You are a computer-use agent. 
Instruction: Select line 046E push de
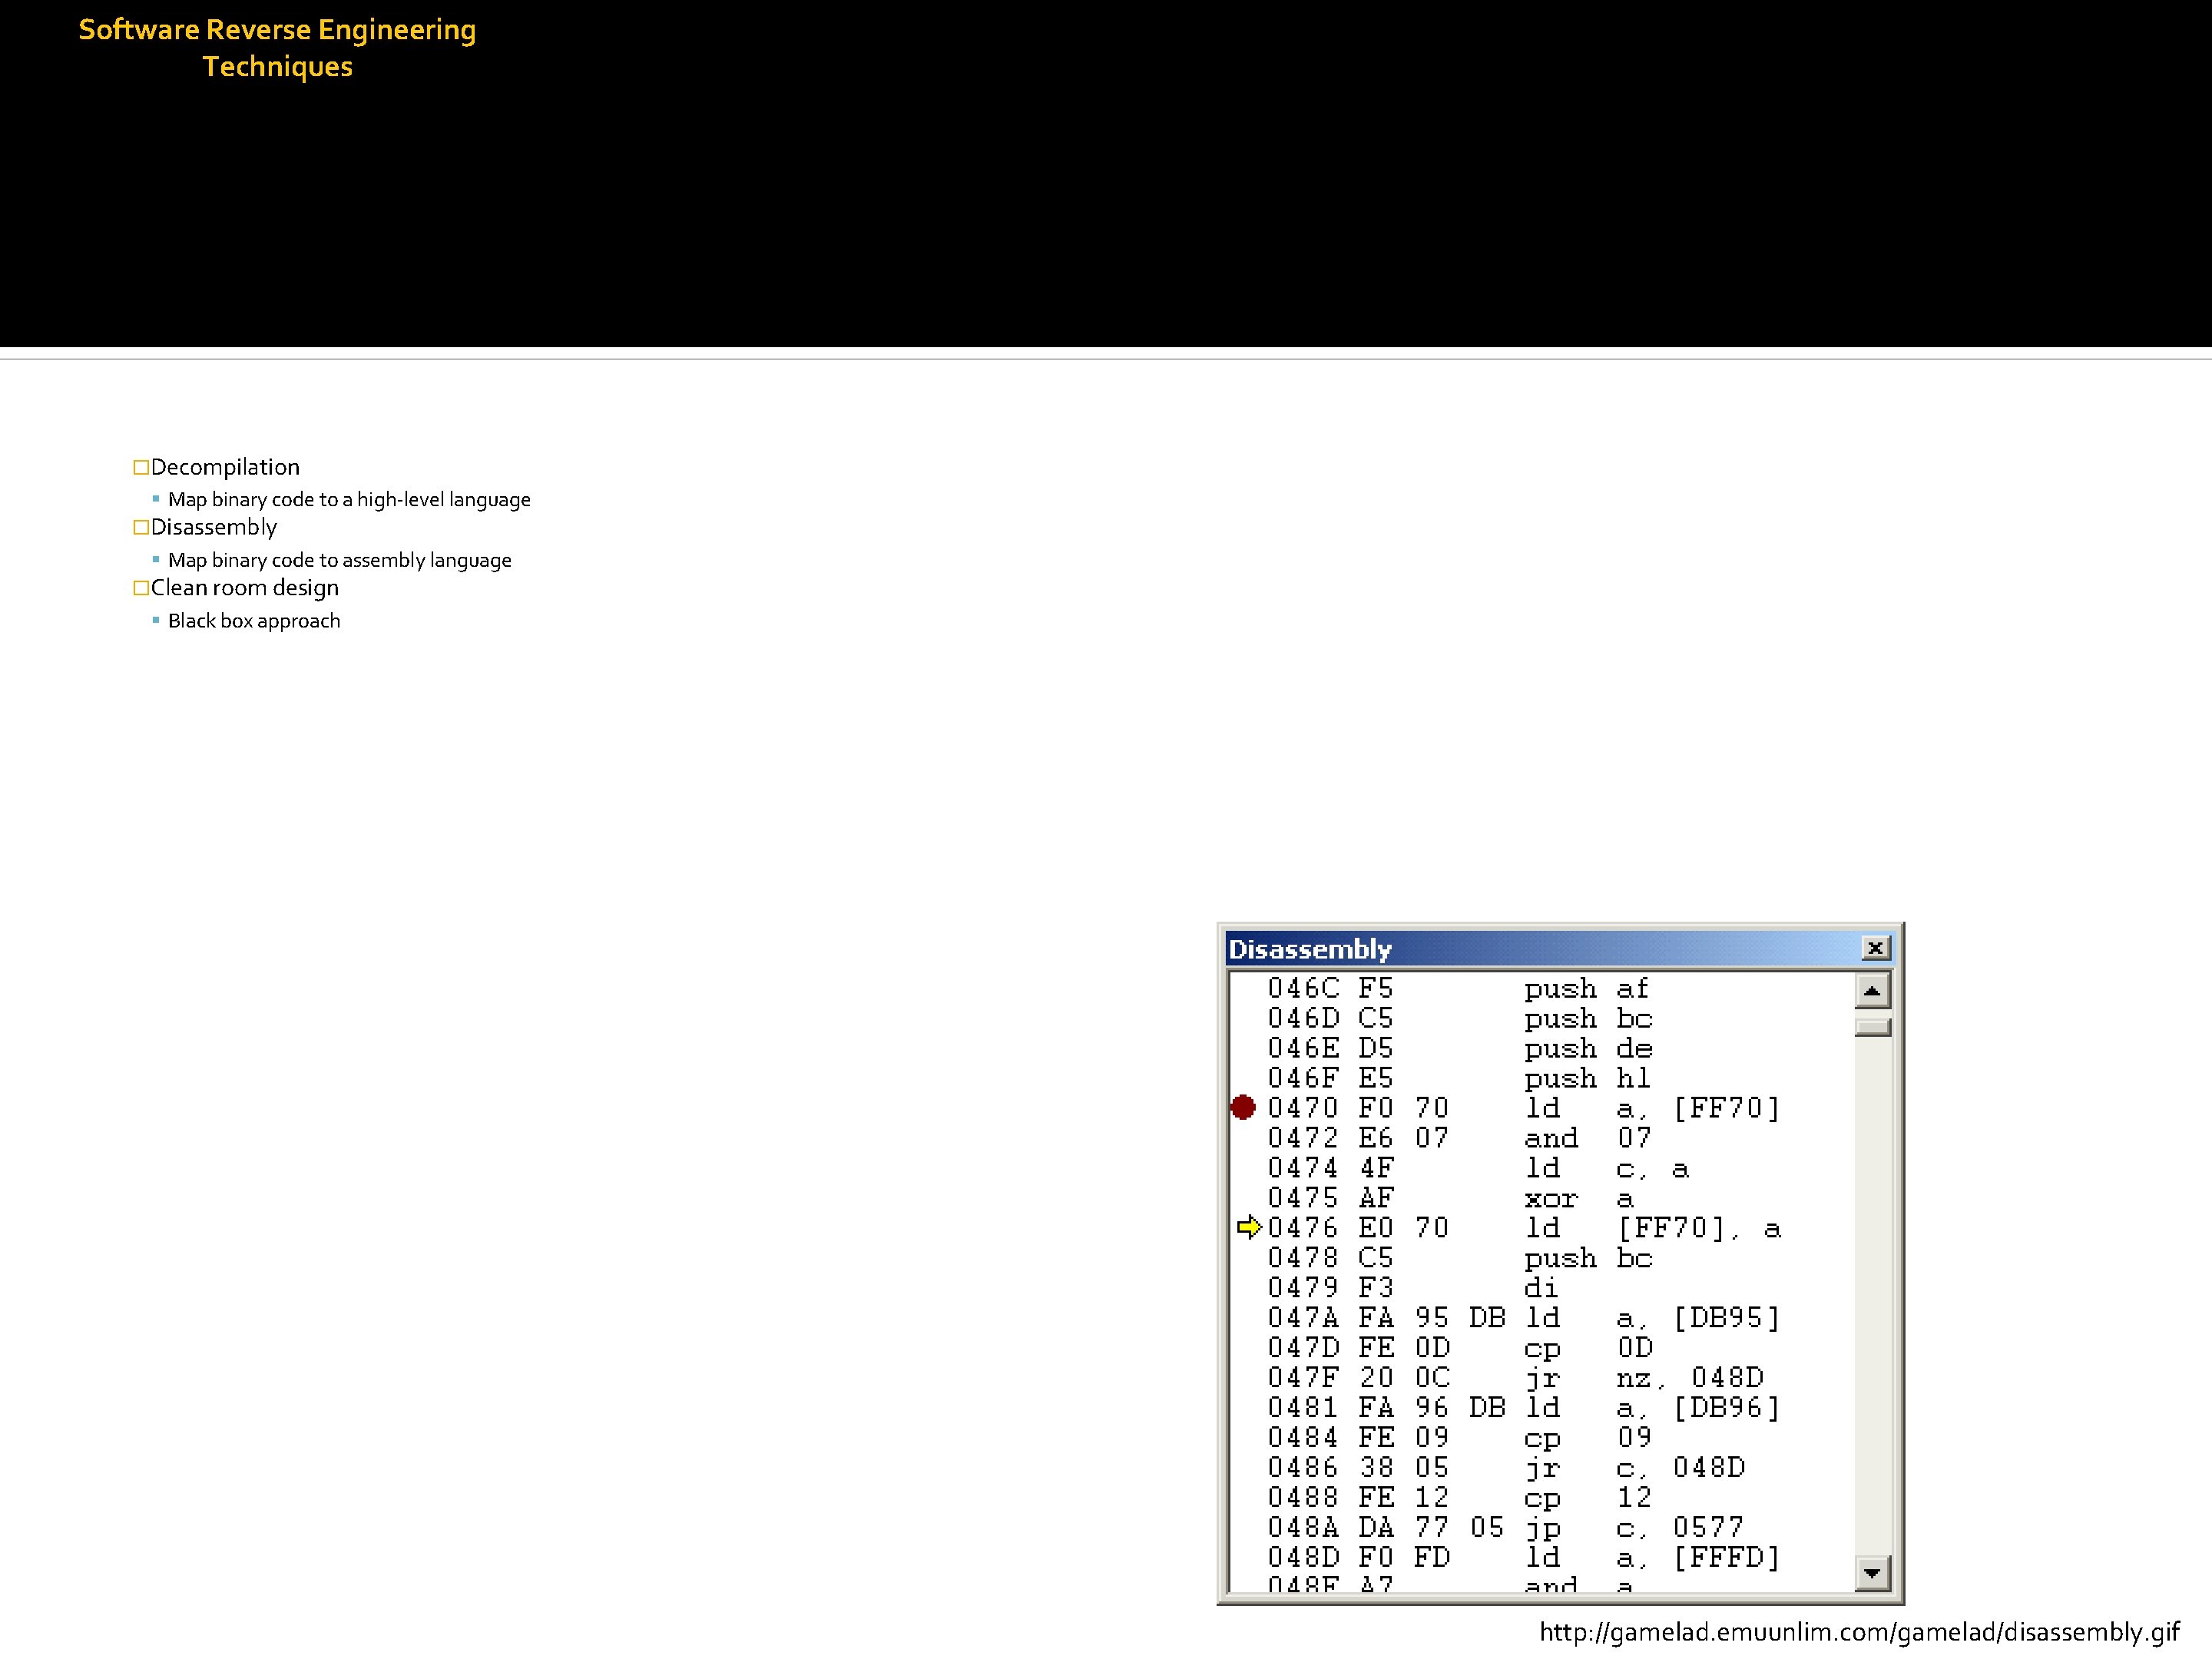(x=1460, y=1048)
